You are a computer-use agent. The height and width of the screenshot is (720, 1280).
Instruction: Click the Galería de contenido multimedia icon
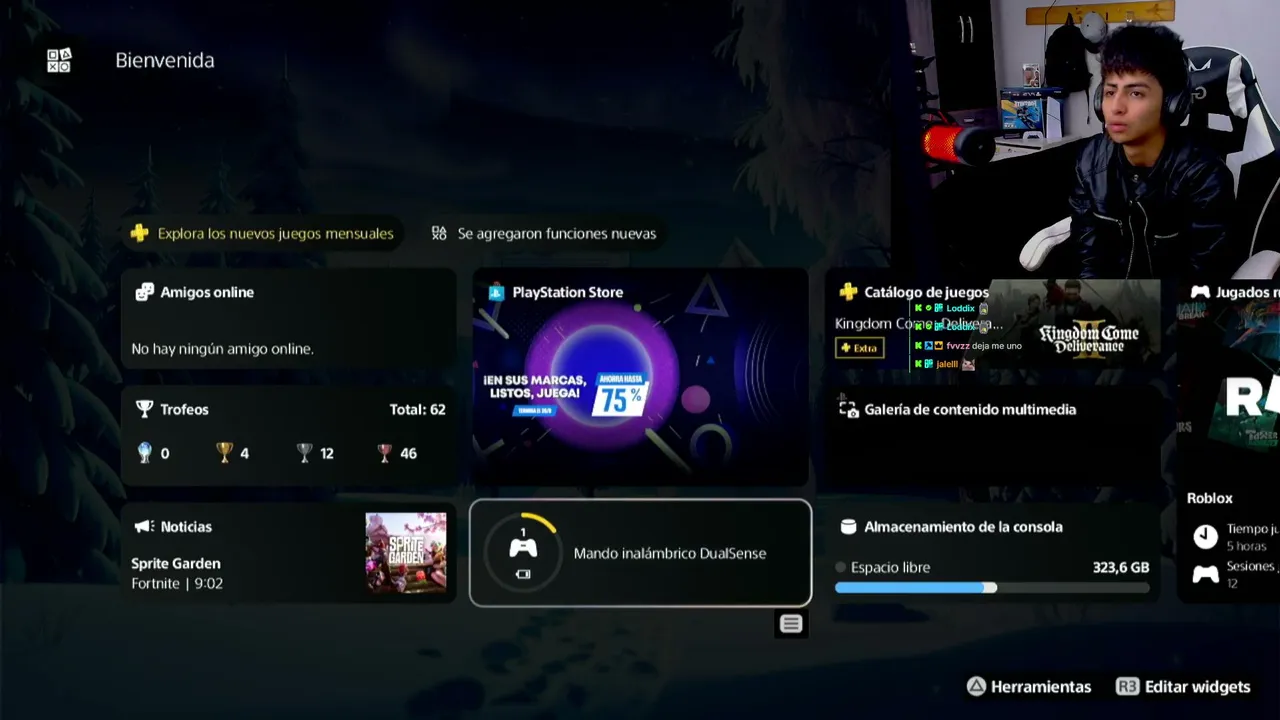tap(849, 409)
